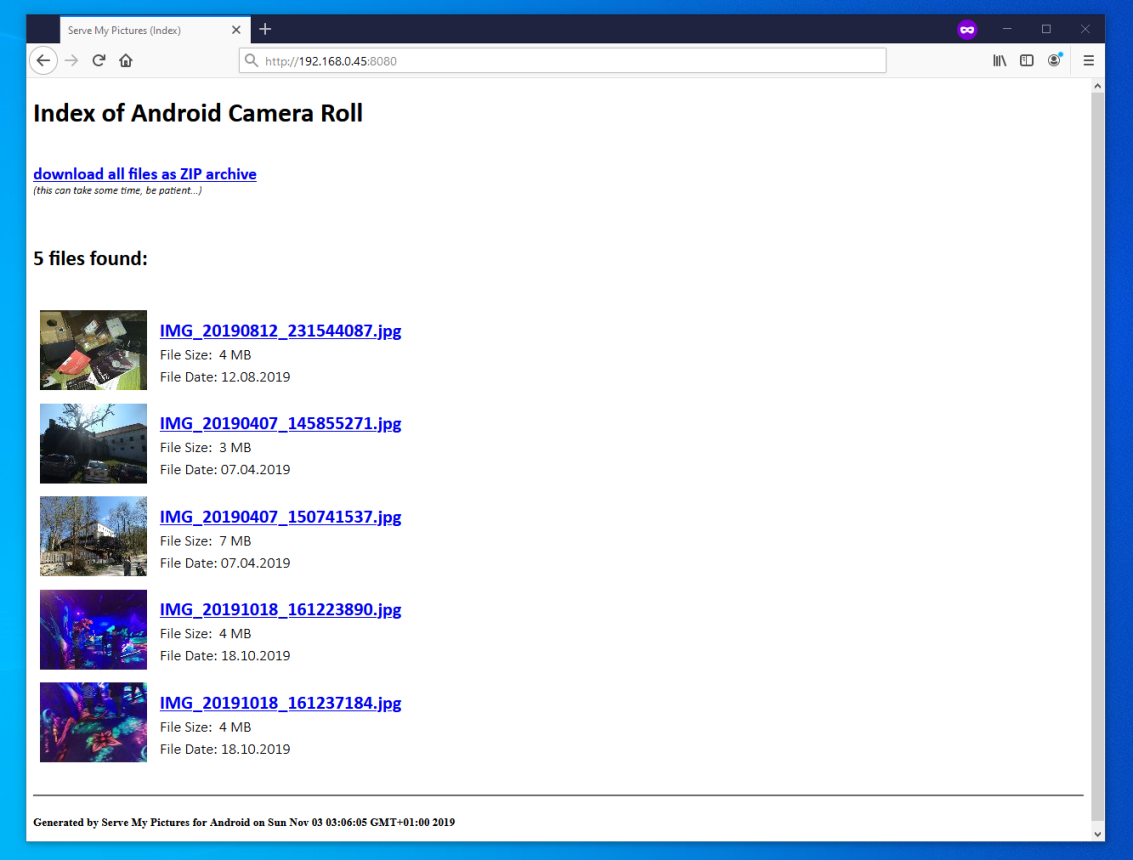Click 'File Date: 12.08.2019' text
Image resolution: width=1133 pixels, height=860 pixels.
tap(225, 377)
